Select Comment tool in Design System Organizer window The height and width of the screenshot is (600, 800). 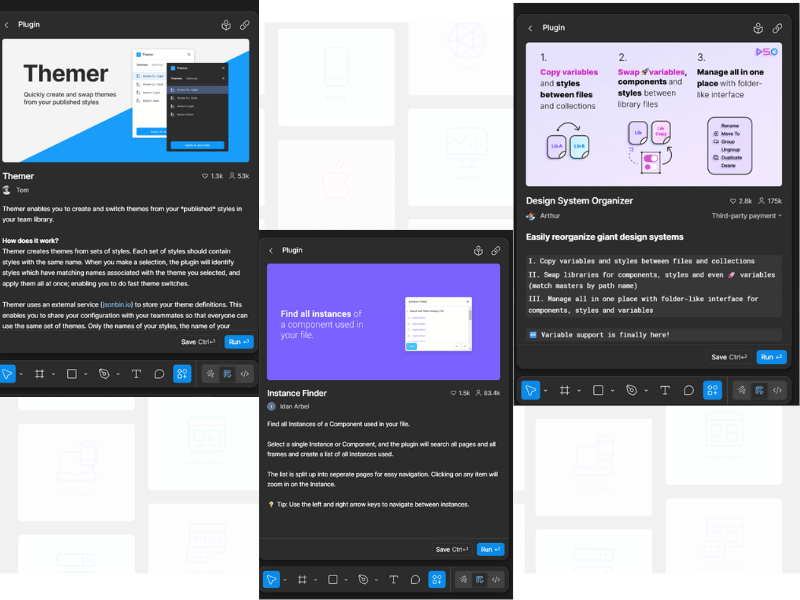coord(689,390)
